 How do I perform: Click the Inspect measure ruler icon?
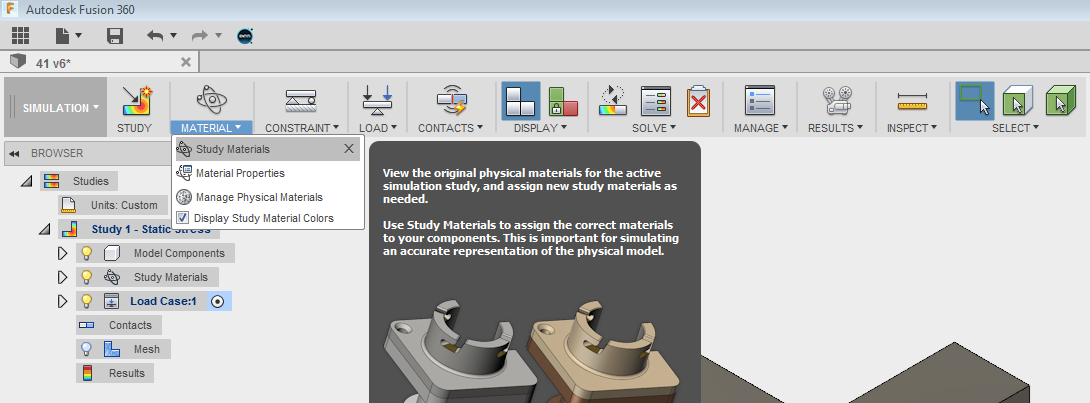[x=912, y=102]
